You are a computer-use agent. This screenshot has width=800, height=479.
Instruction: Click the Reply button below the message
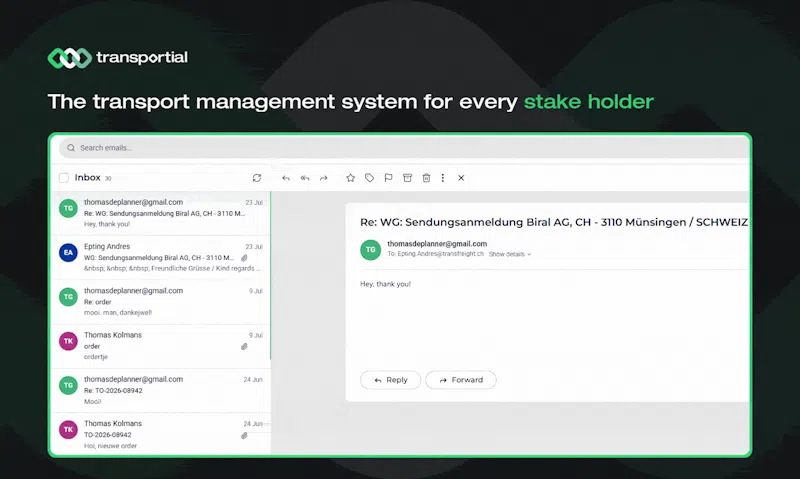(390, 380)
